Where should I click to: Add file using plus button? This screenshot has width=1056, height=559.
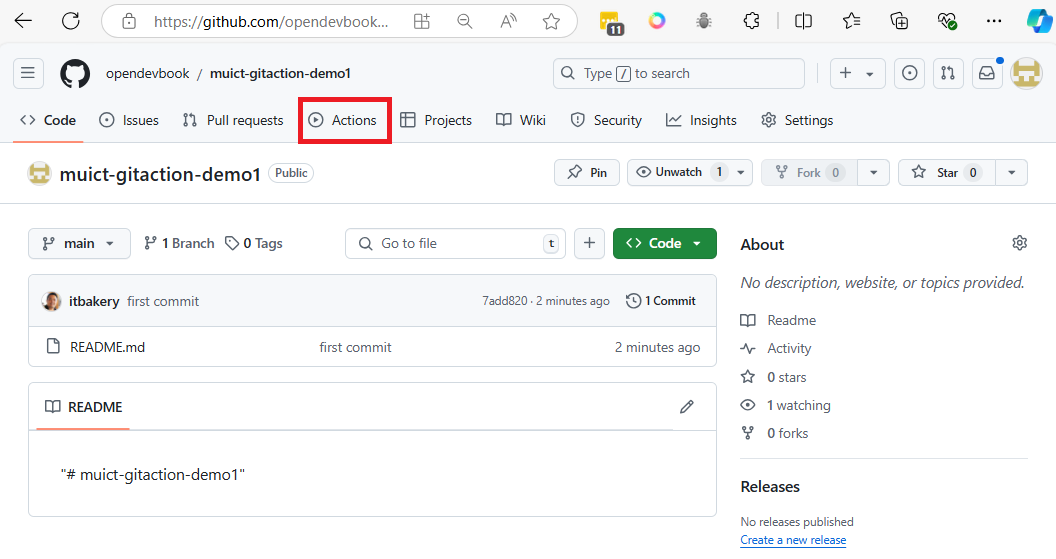click(x=589, y=243)
